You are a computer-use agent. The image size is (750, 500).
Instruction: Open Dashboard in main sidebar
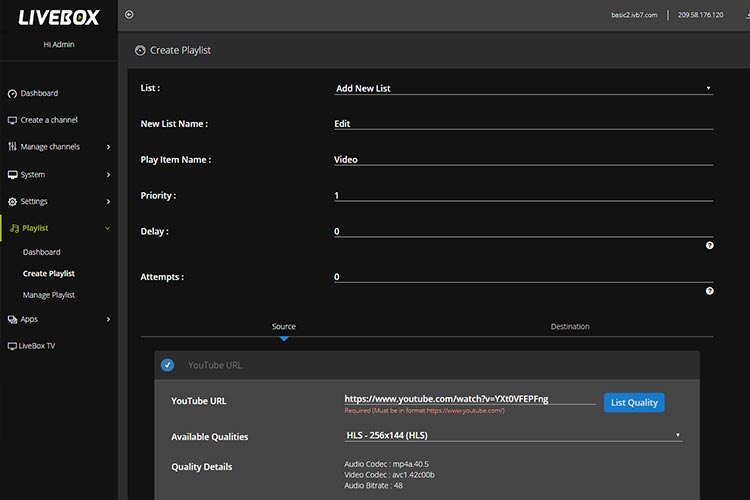(39, 93)
